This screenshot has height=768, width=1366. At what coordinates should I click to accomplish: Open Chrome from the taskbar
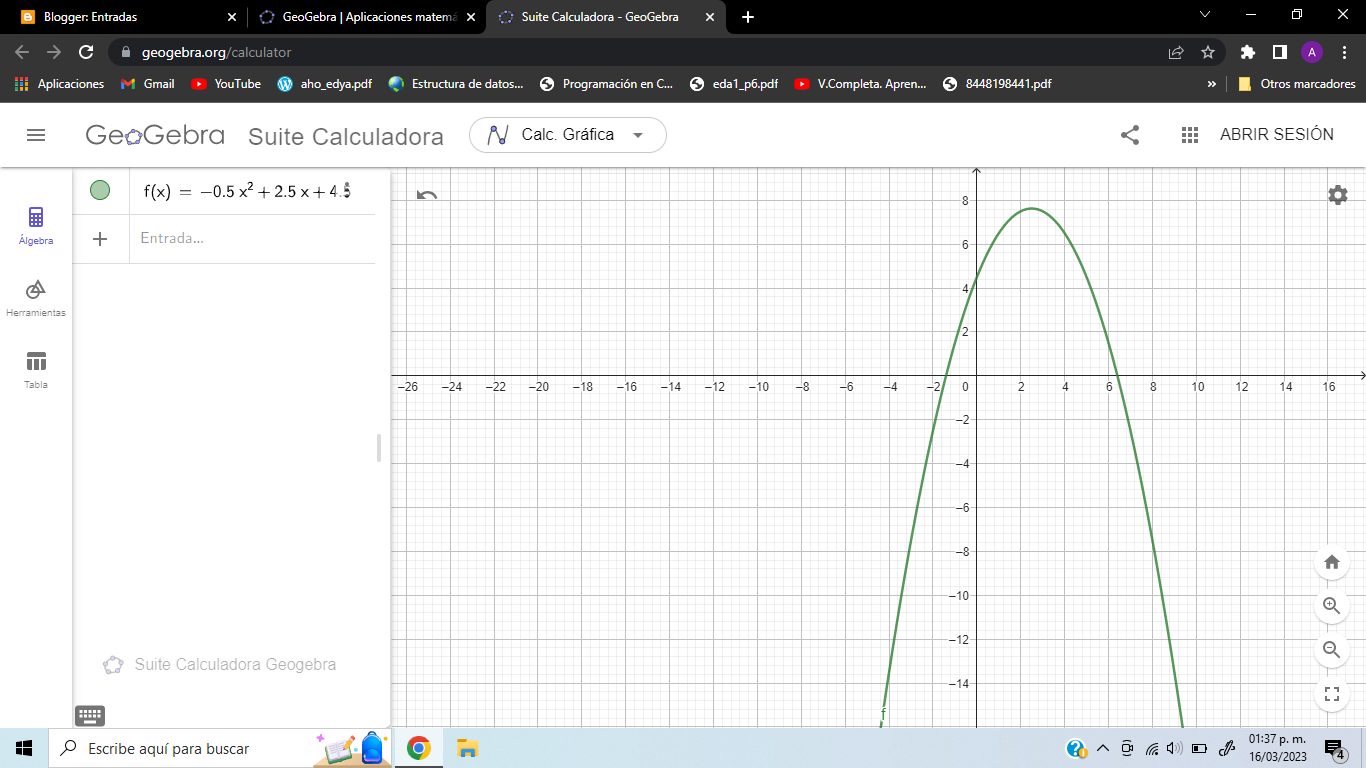click(419, 748)
